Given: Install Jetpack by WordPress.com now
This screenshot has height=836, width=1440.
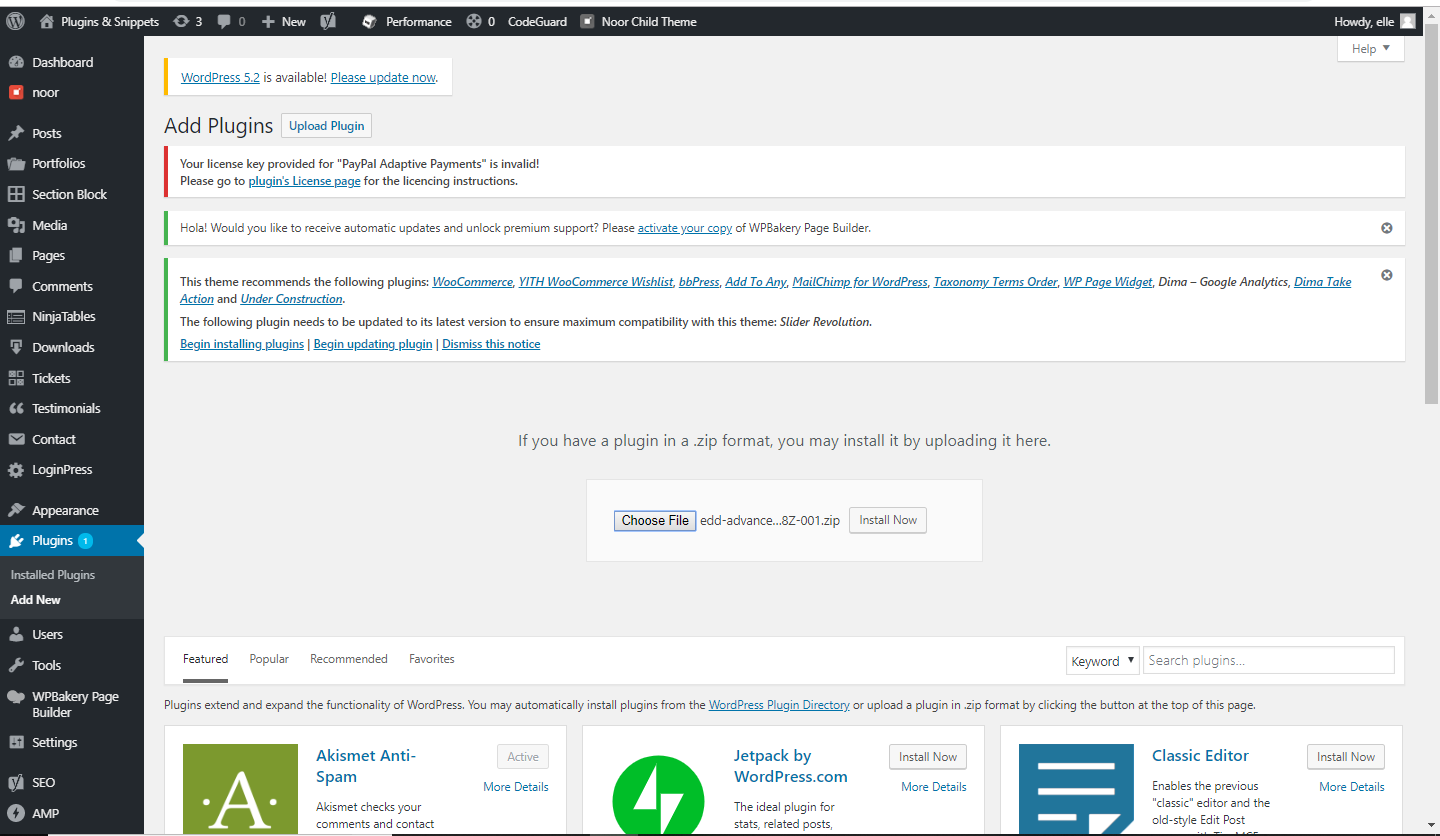Looking at the screenshot, I should 928,757.
